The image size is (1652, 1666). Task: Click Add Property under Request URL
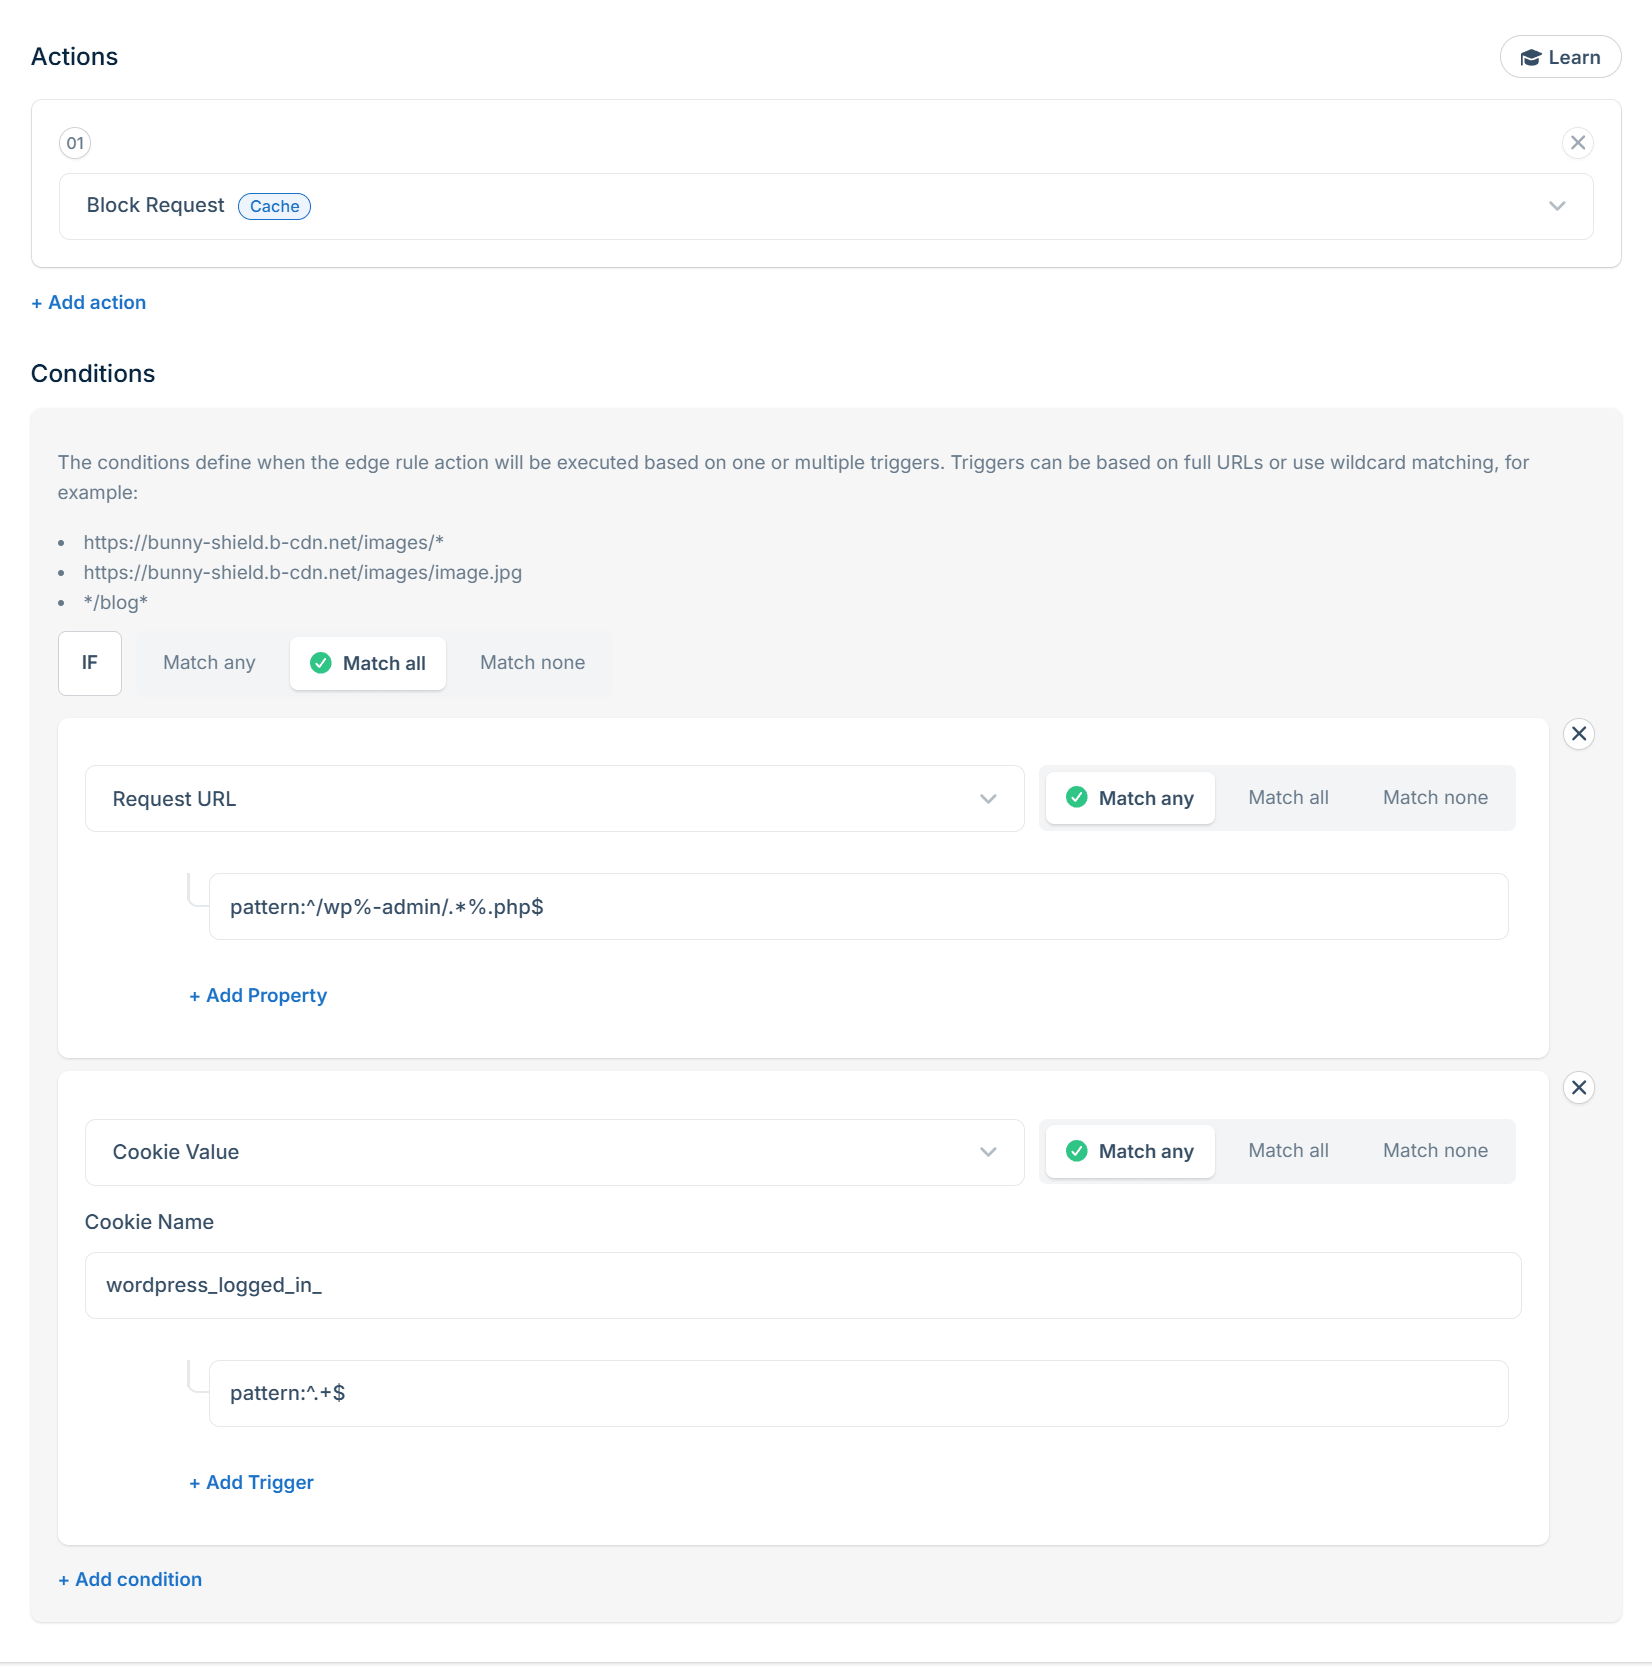[x=258, y=996]
